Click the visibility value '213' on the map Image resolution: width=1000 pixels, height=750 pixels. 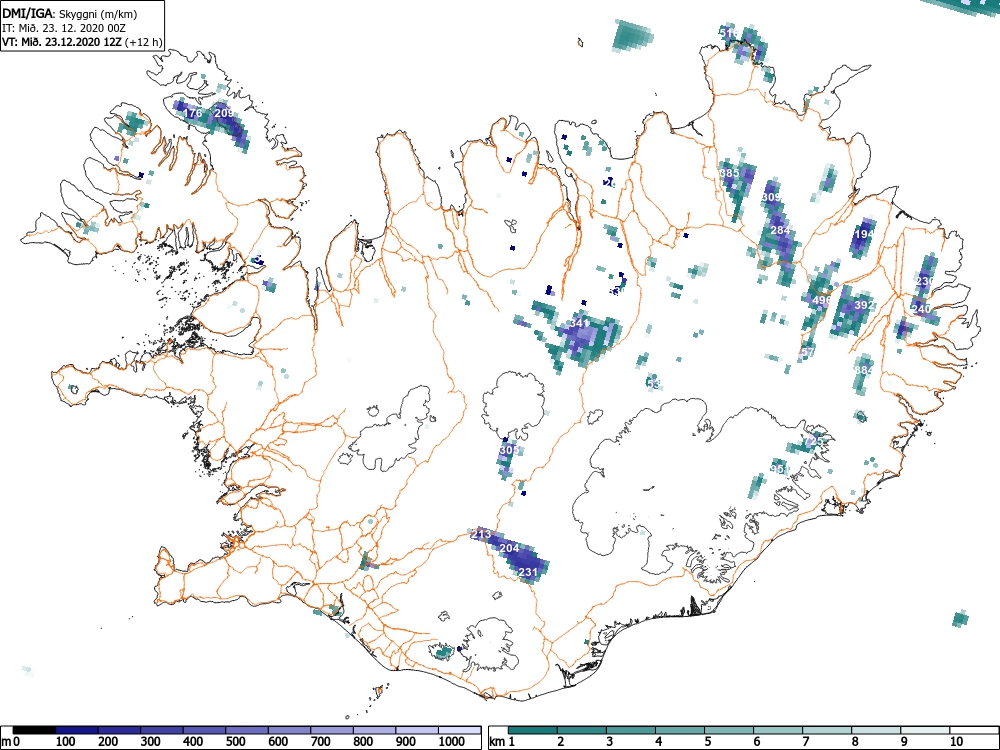click(482, 534)
